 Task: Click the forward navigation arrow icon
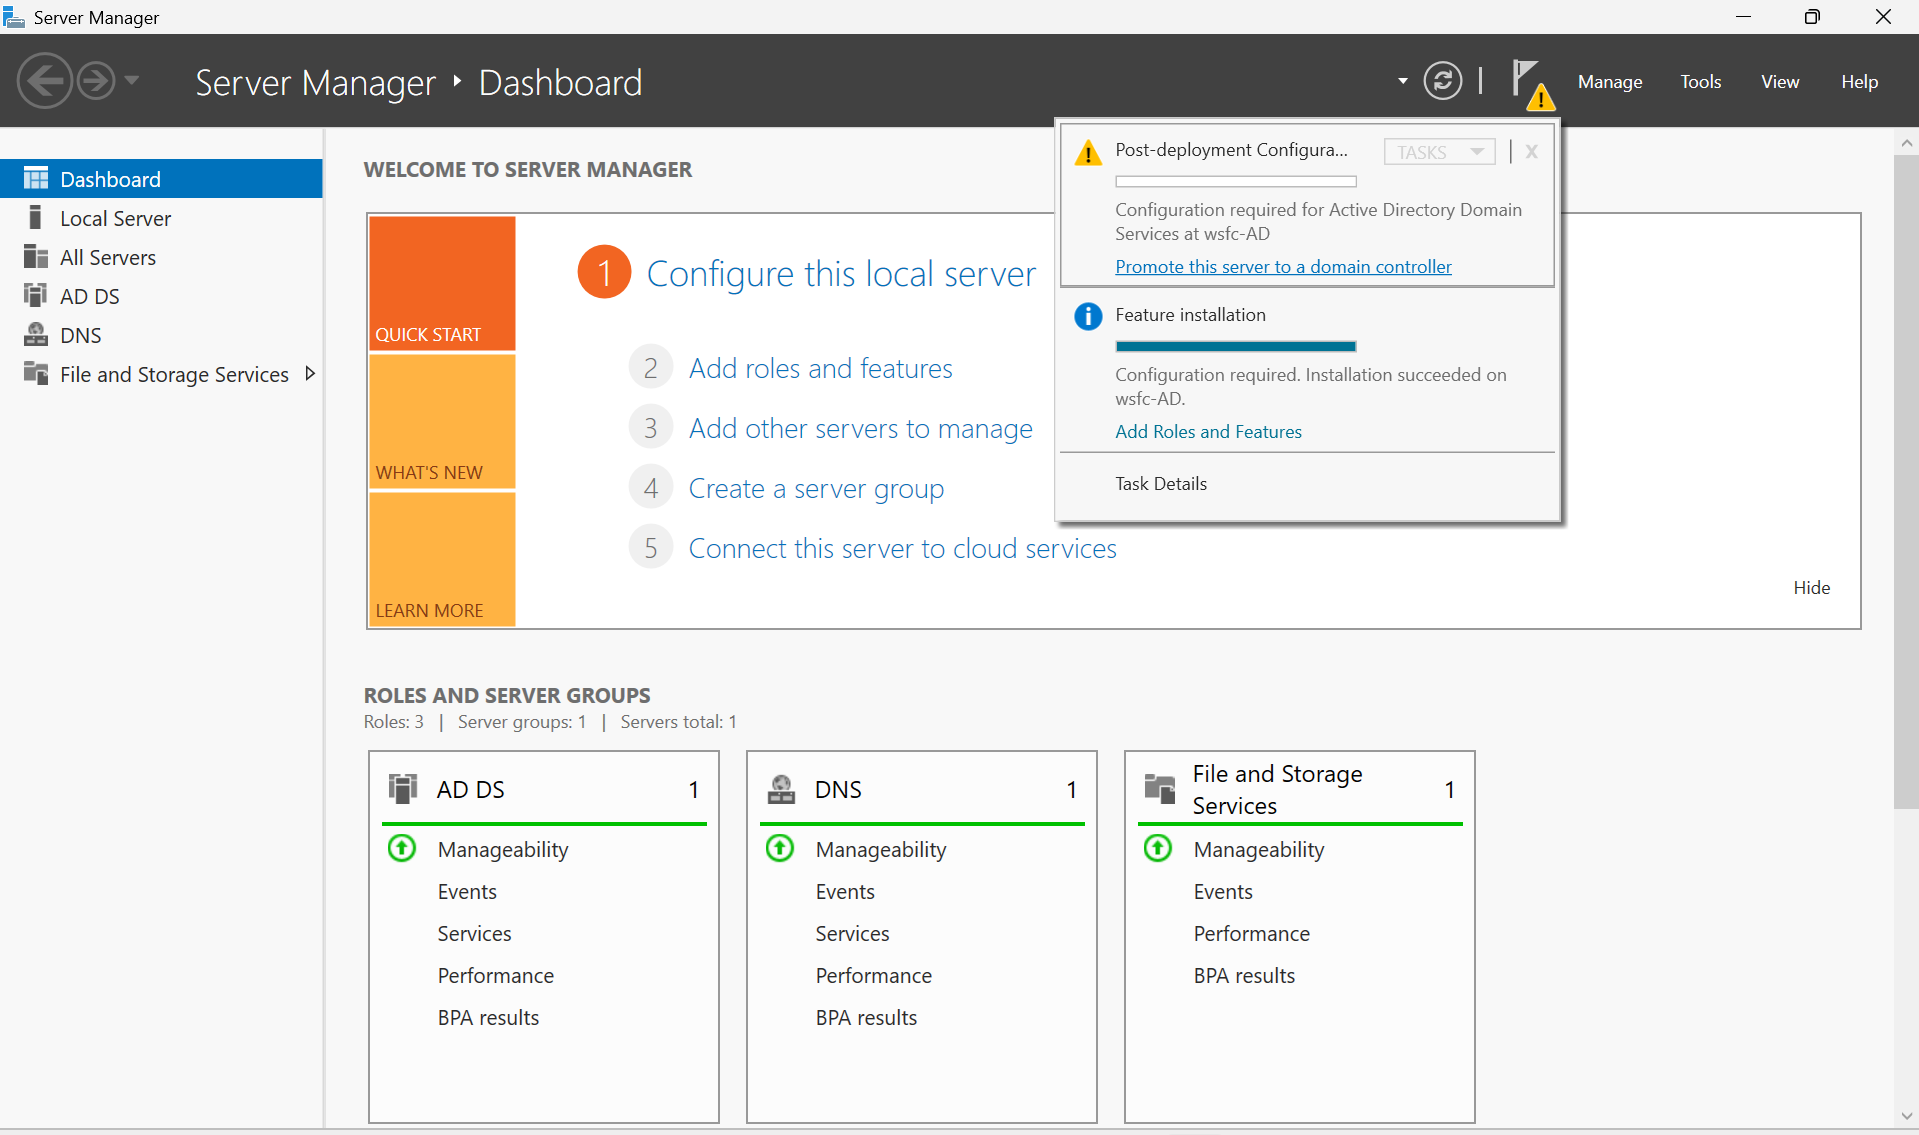(x=96, y=81)
